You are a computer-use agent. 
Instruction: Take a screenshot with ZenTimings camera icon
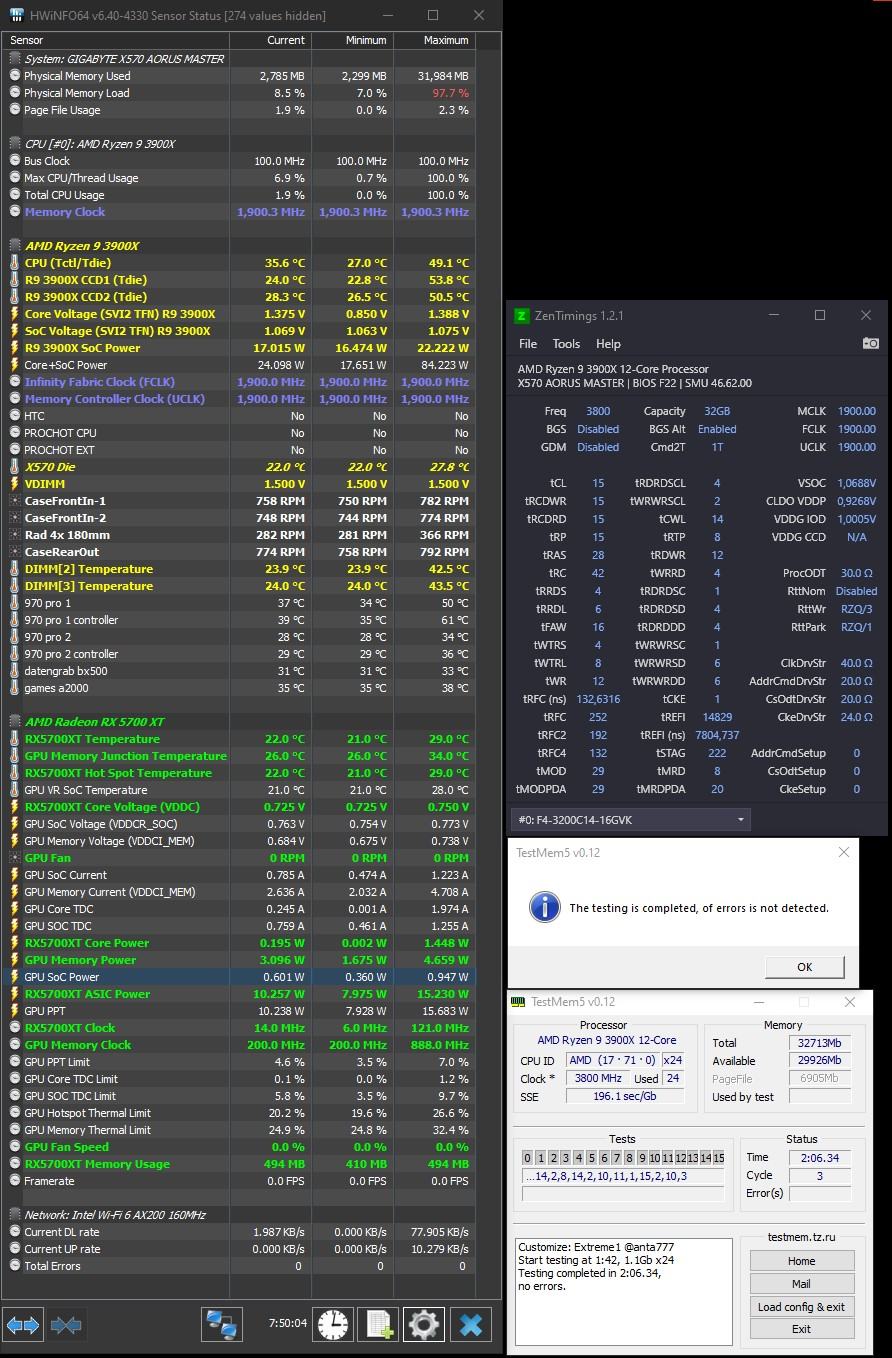tap(870, 343)
